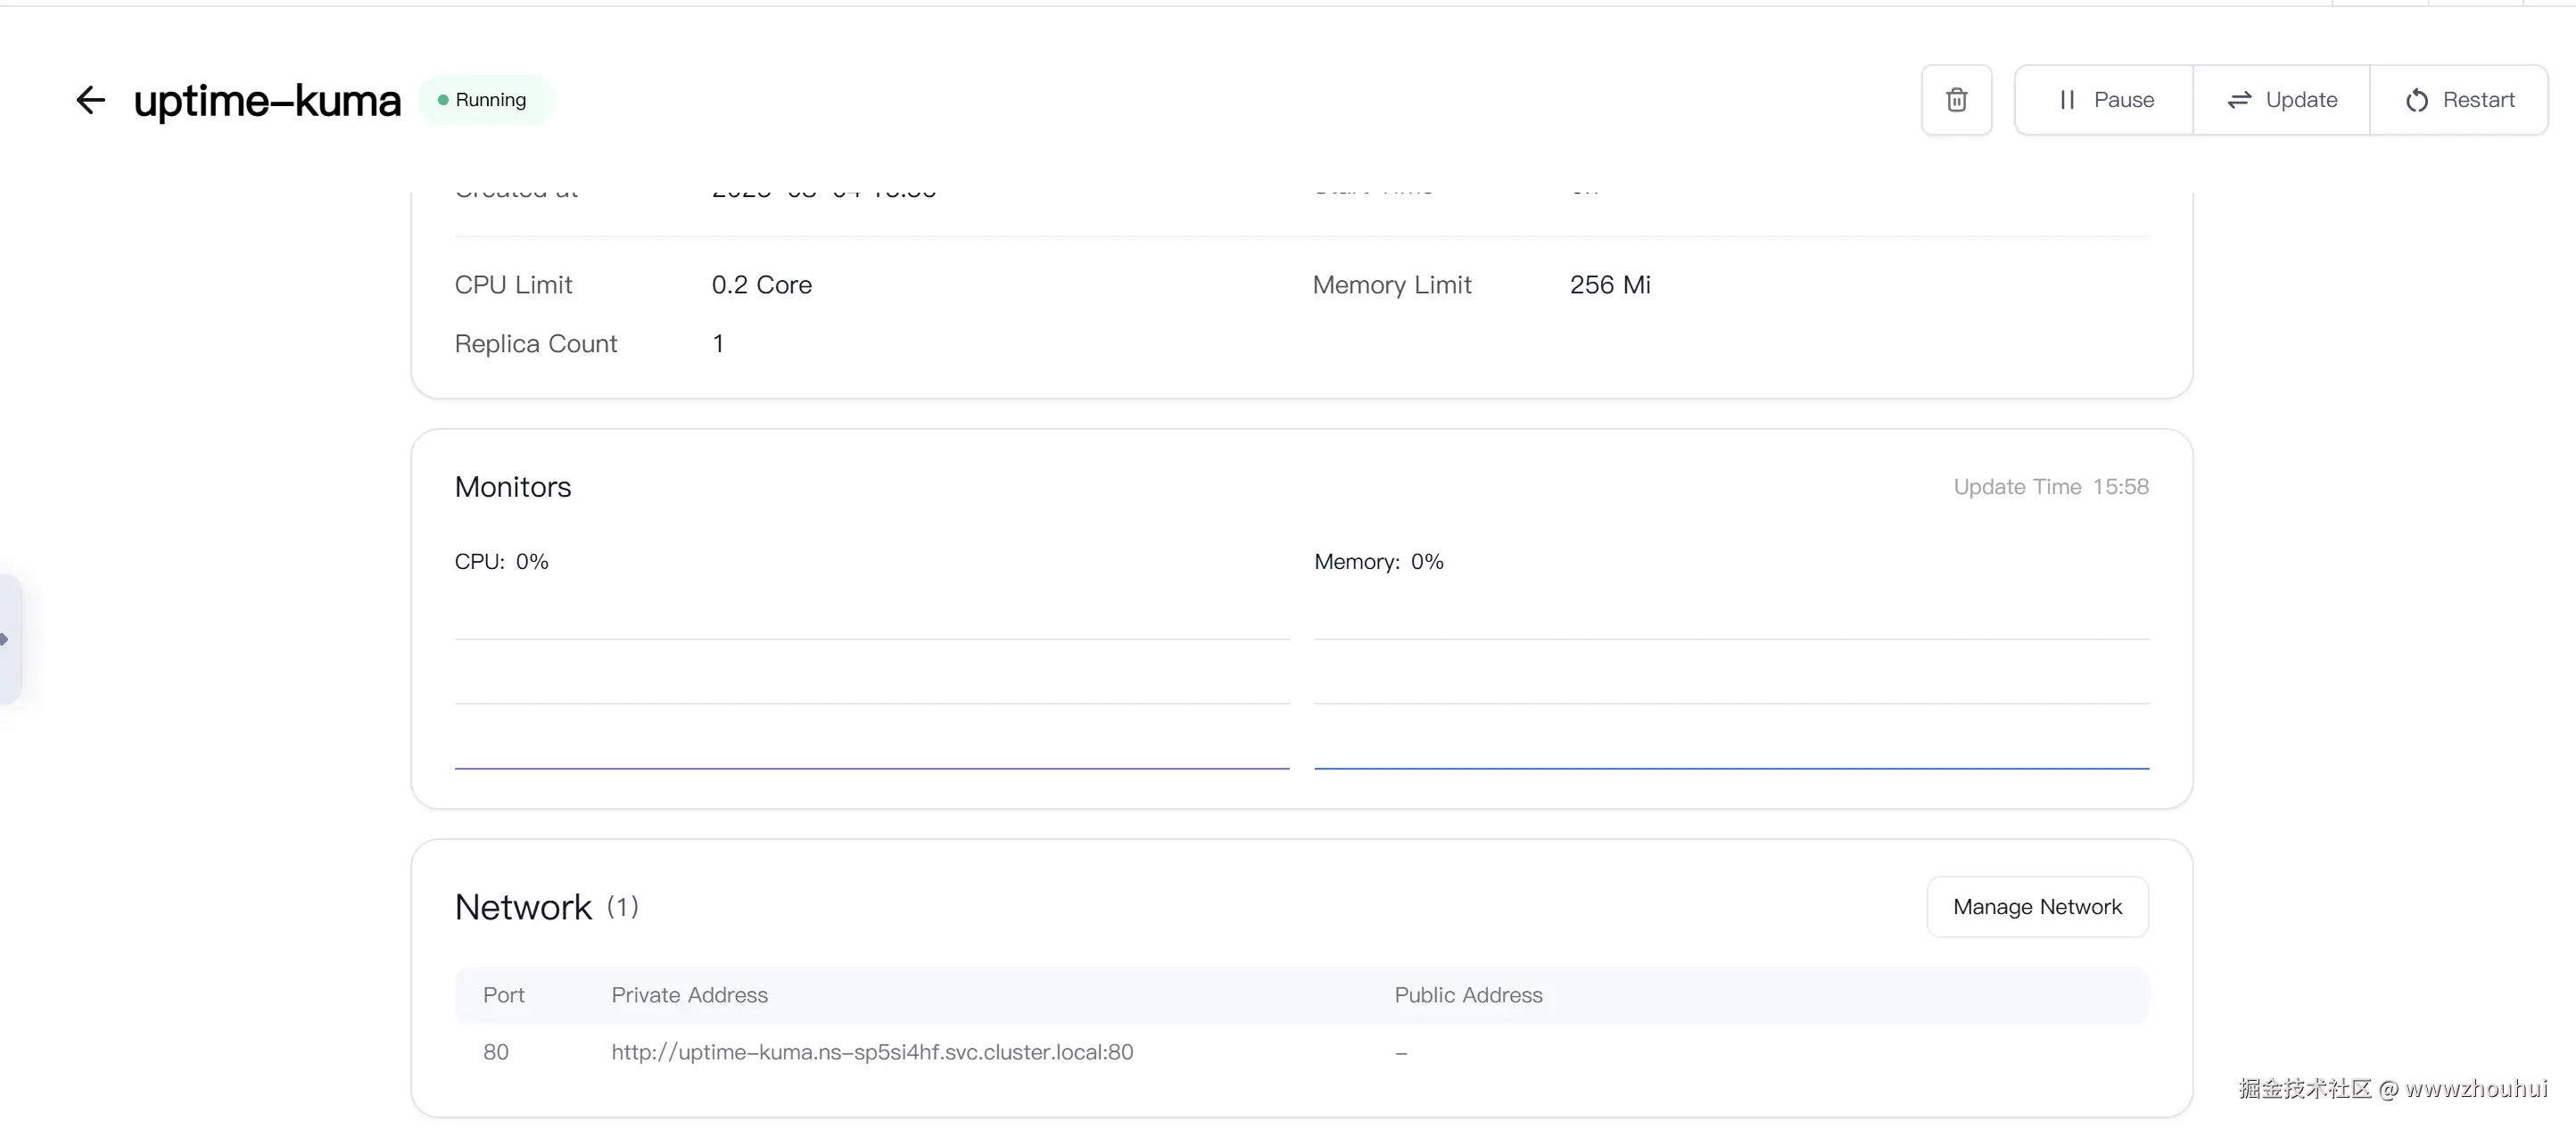
Task: Click the Monitors section heading
Action: coord(512,487)
